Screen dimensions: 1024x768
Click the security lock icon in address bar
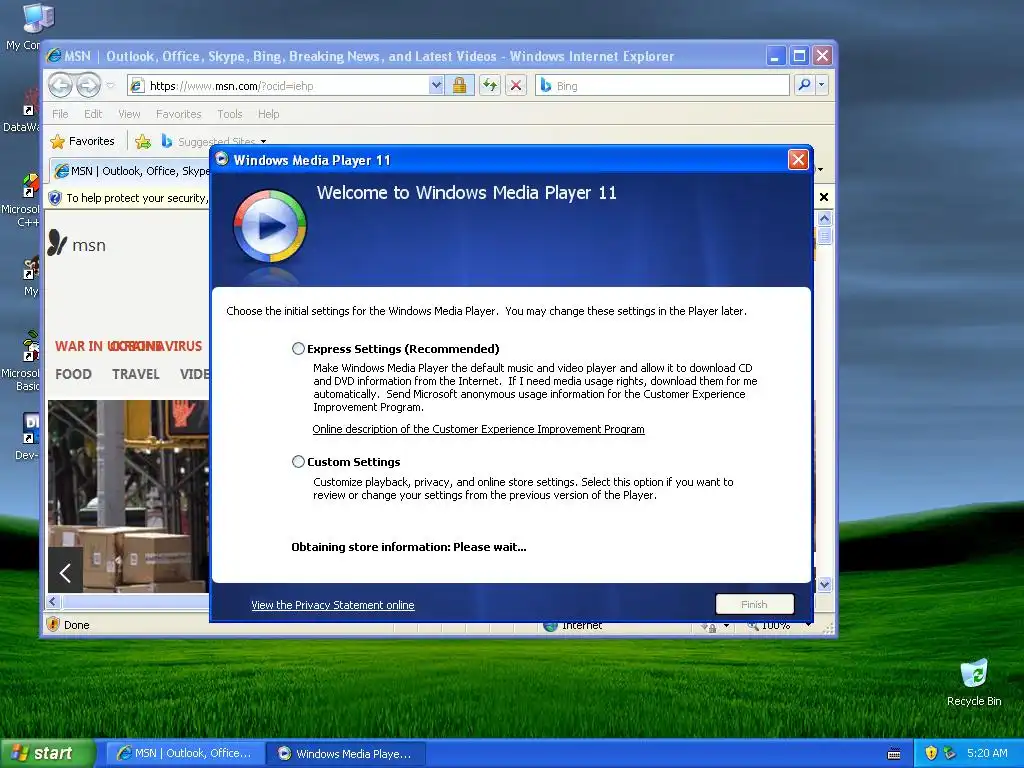click(460, 85)
